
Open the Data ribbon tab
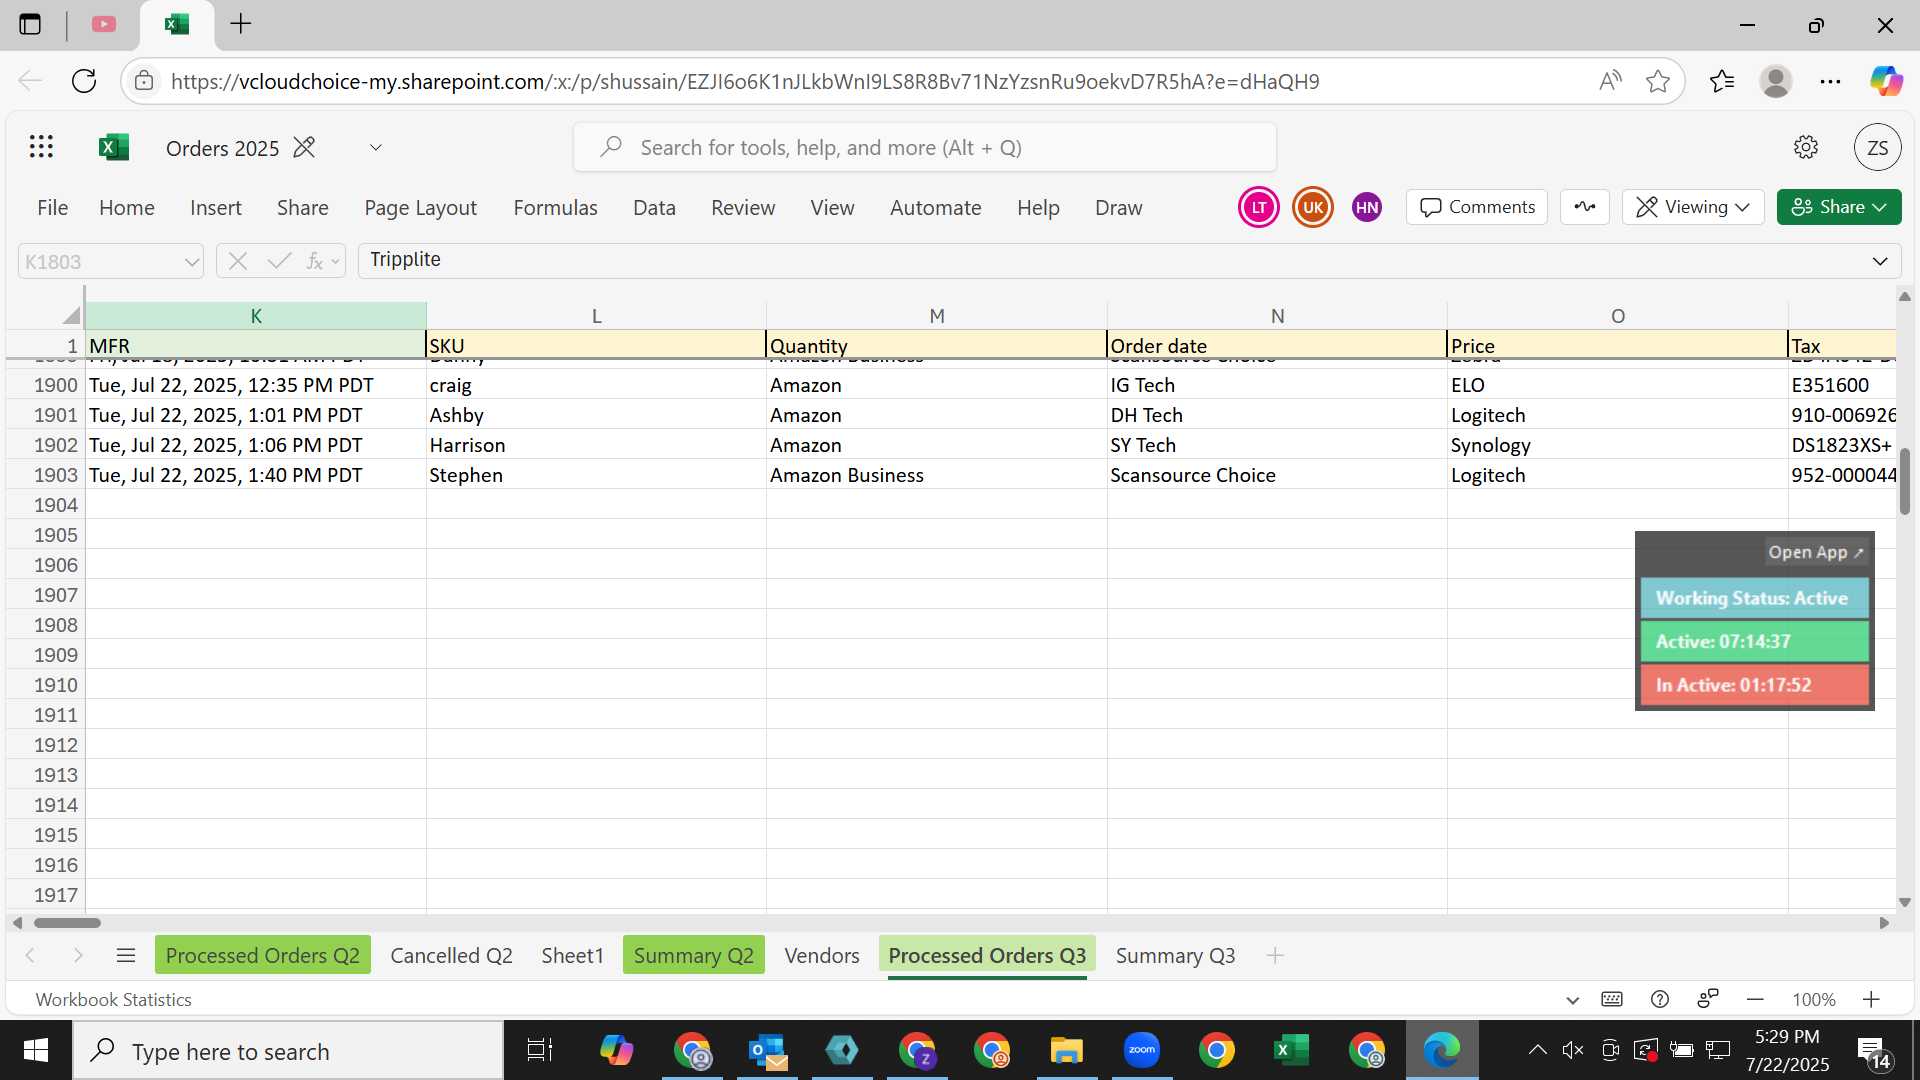pos(654,207)
